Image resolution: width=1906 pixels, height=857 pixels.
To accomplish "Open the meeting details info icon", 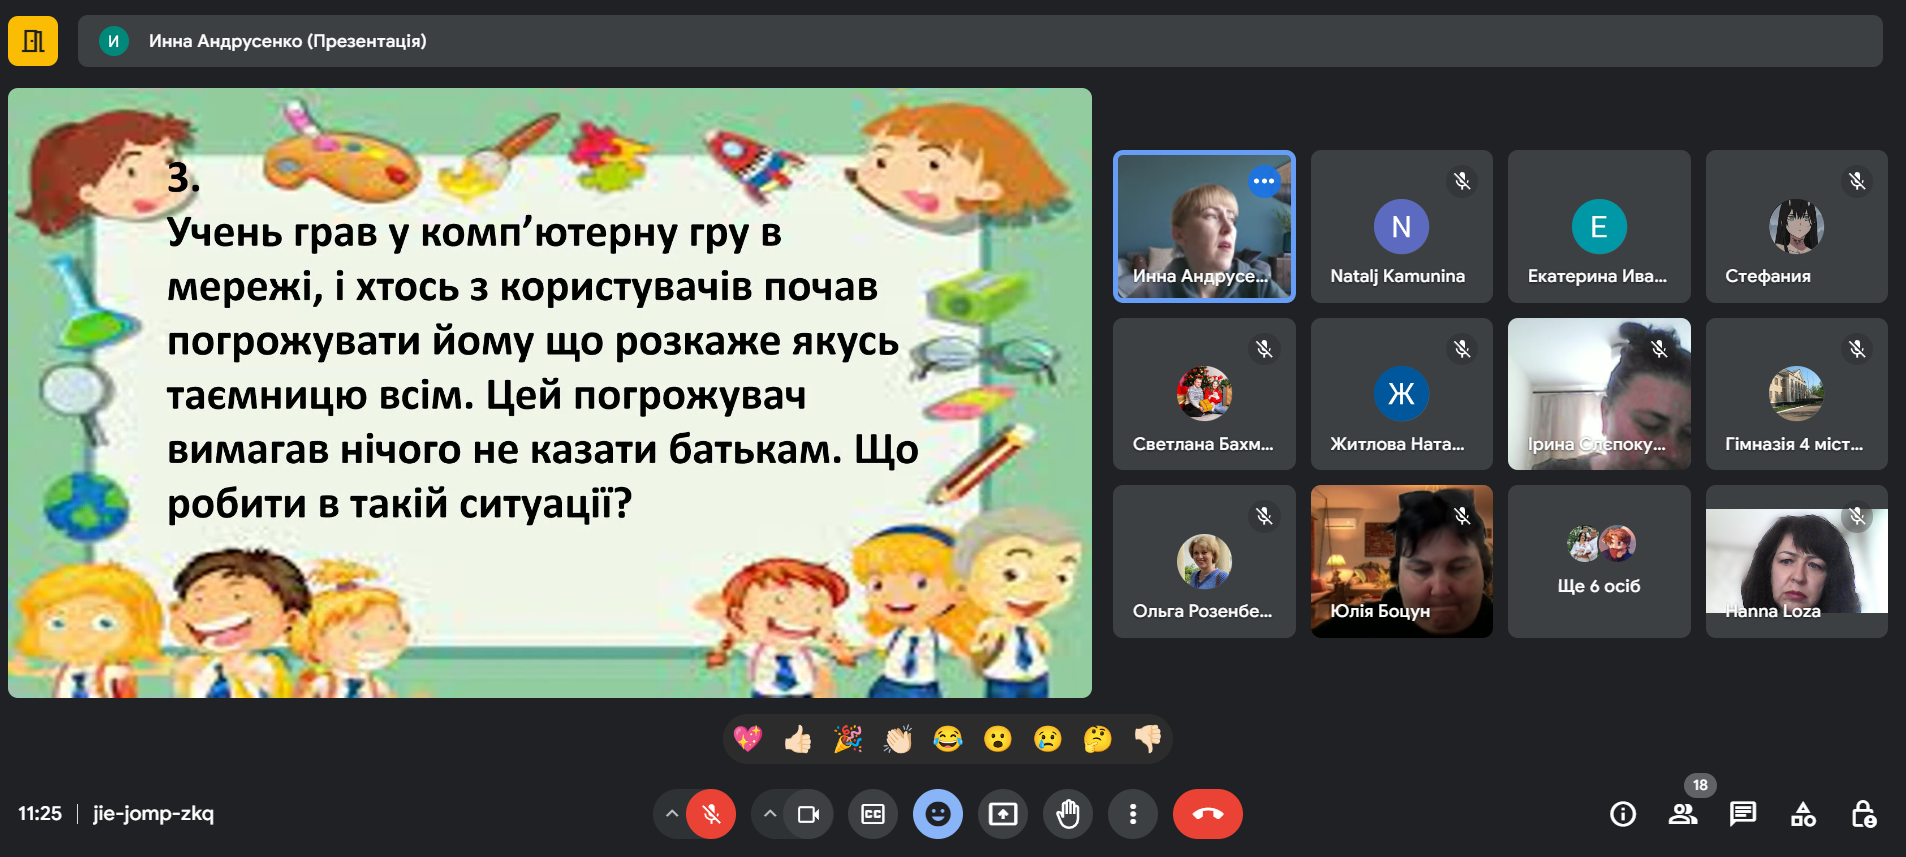I will pyautogui.click(x=1623, y=814).
